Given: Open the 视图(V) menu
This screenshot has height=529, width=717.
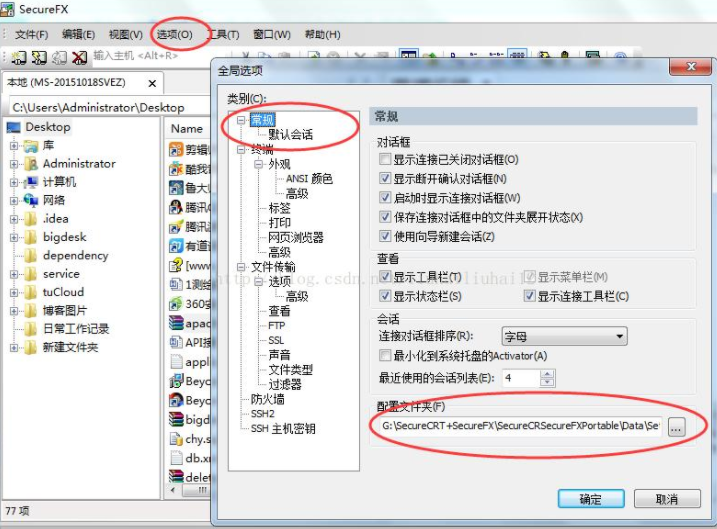Looking at the screenshot, I should click(x=126, y=35).
